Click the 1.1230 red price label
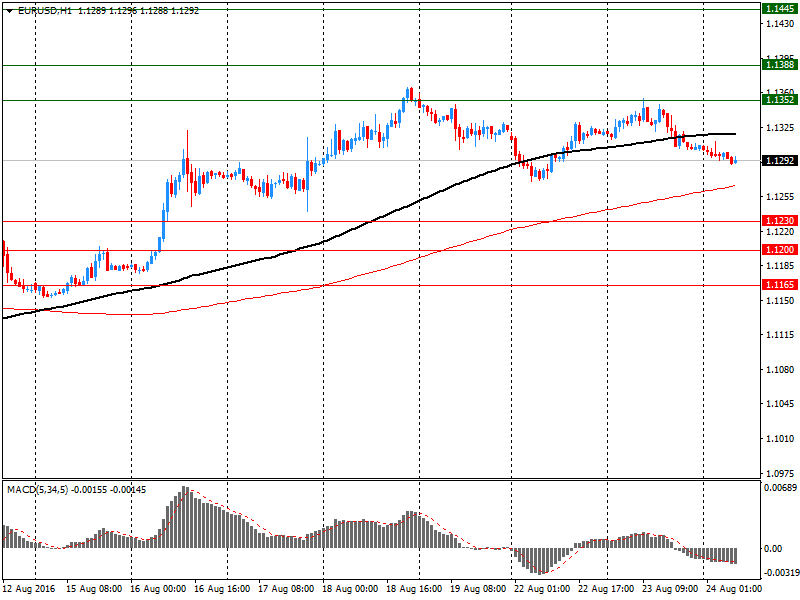This screenshot has height=600, width=800. tap(780, 220)
